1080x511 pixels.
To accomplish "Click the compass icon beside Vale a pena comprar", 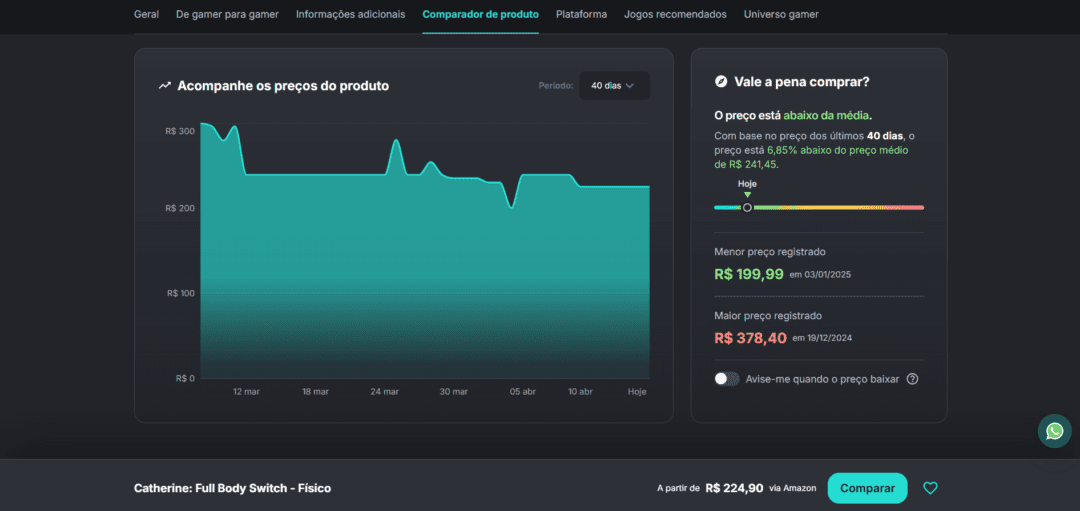I will (x=721, y=82).
